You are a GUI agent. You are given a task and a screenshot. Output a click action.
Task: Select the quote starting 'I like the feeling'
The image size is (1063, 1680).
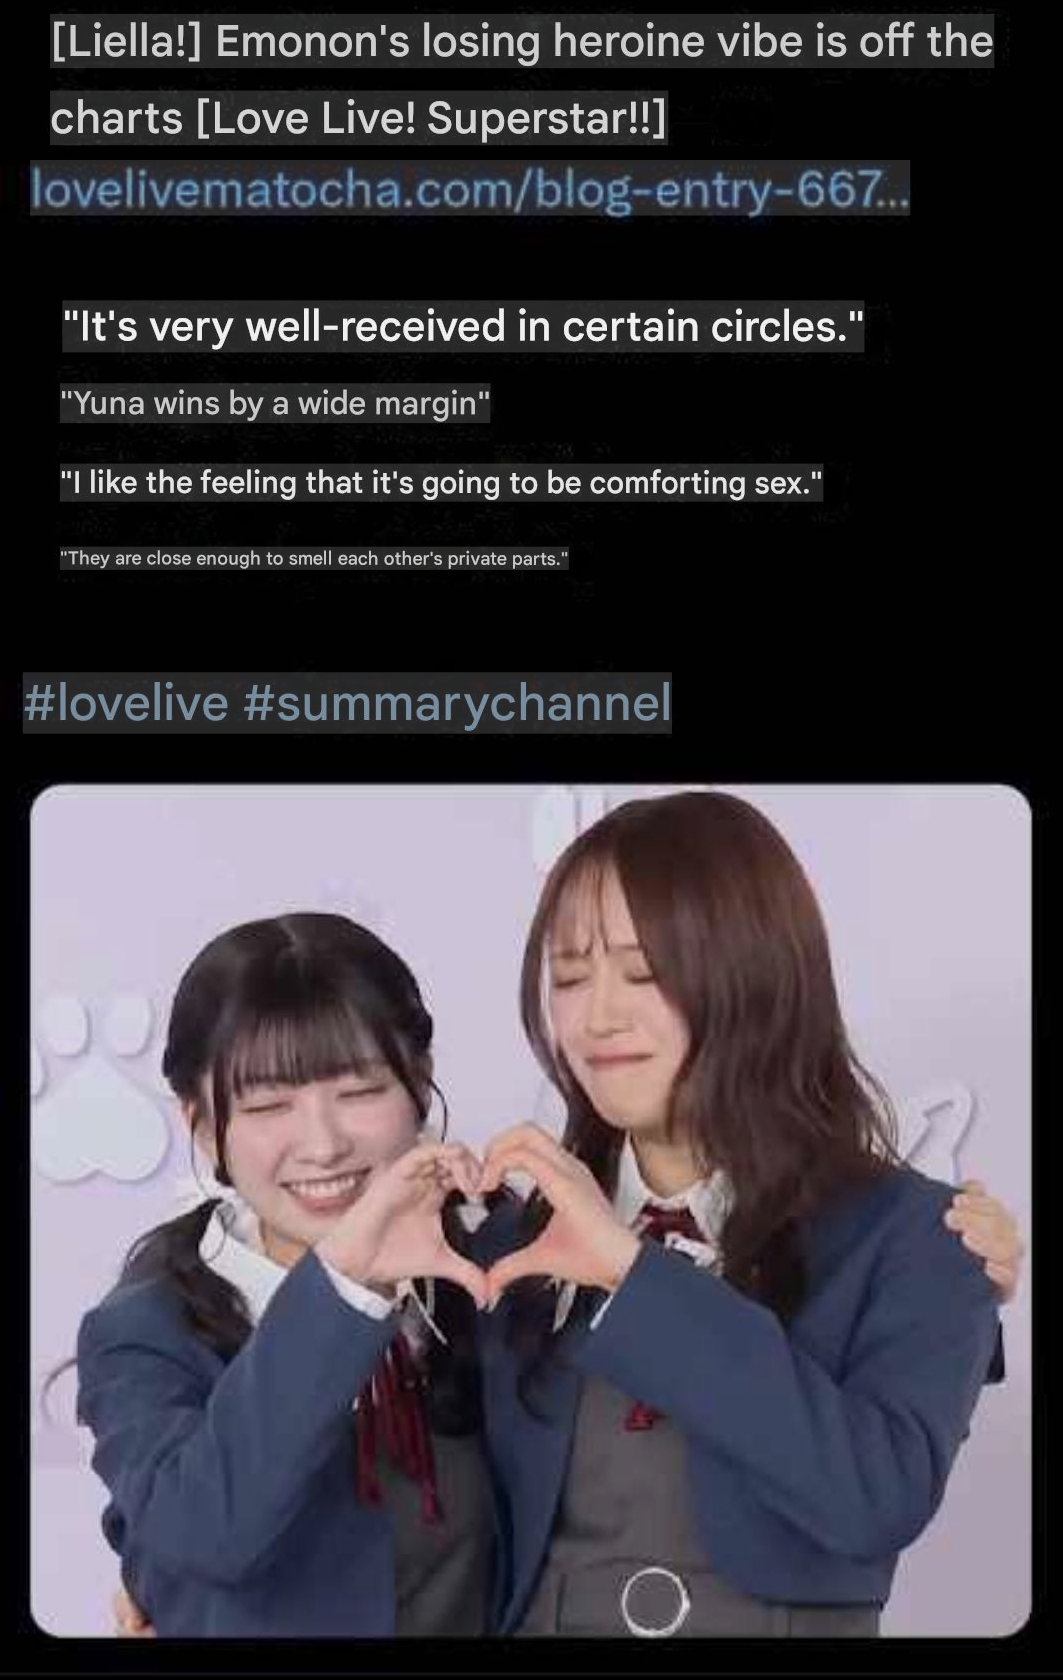coord(441,483)
